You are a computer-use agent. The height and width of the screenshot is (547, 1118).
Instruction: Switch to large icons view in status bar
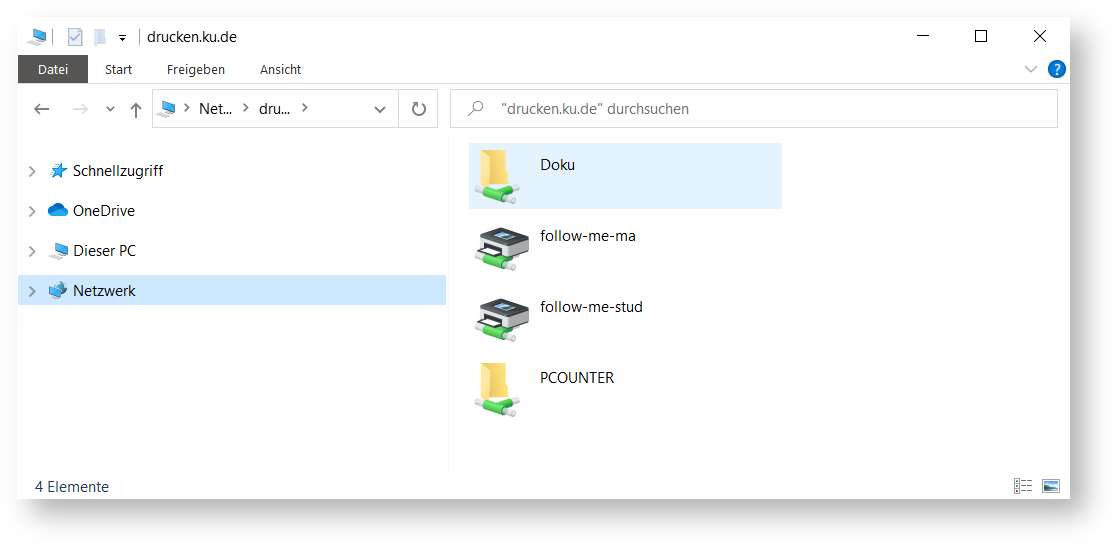pyautogui.click(x=1050, y=486)
